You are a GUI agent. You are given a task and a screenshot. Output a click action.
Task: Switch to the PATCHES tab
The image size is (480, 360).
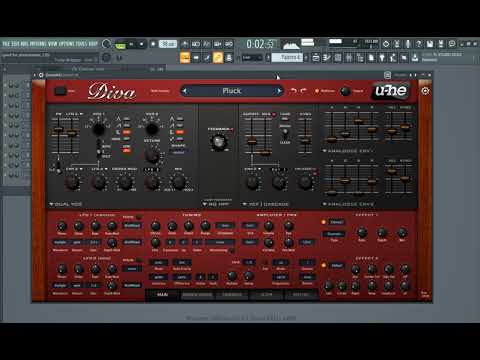(x=301, y=295)
